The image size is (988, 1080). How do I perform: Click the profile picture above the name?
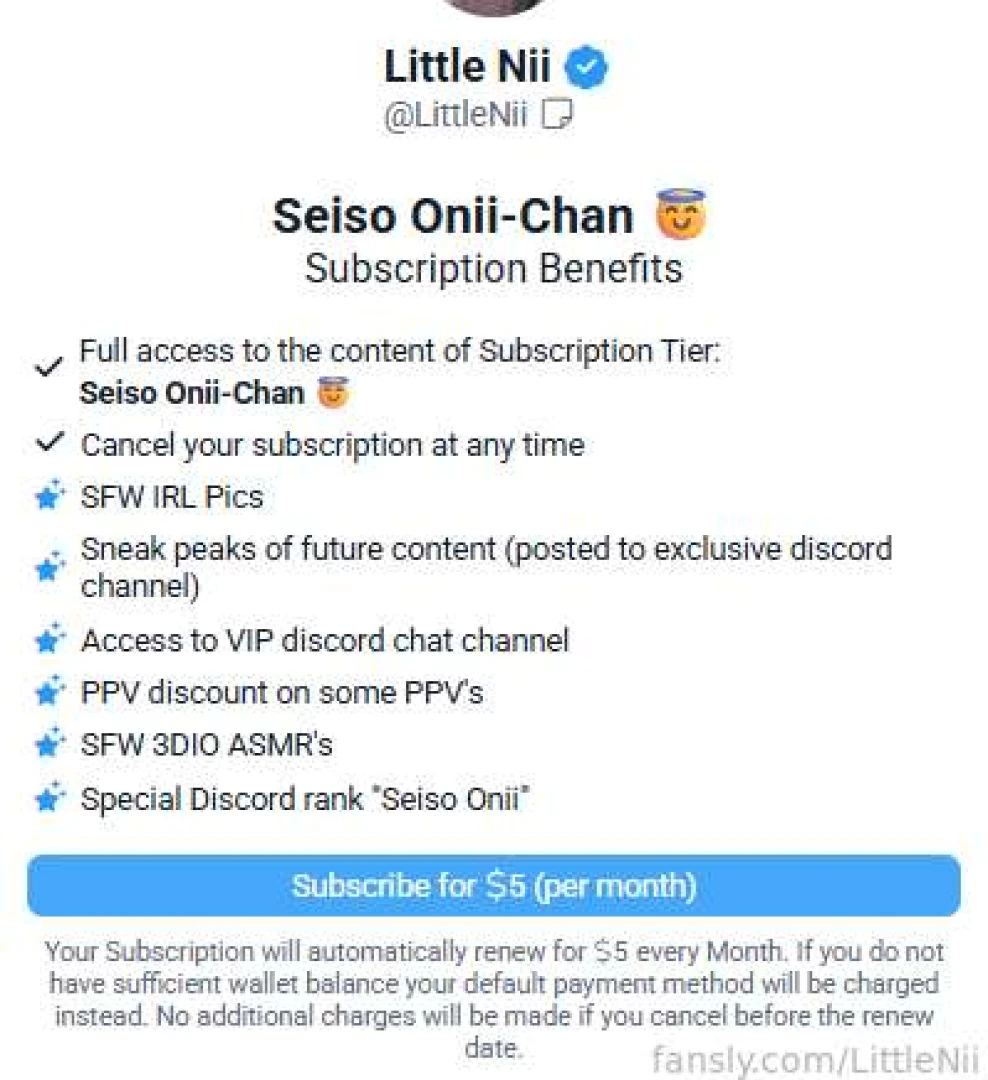pyautogui.click(x=490, y=6)
